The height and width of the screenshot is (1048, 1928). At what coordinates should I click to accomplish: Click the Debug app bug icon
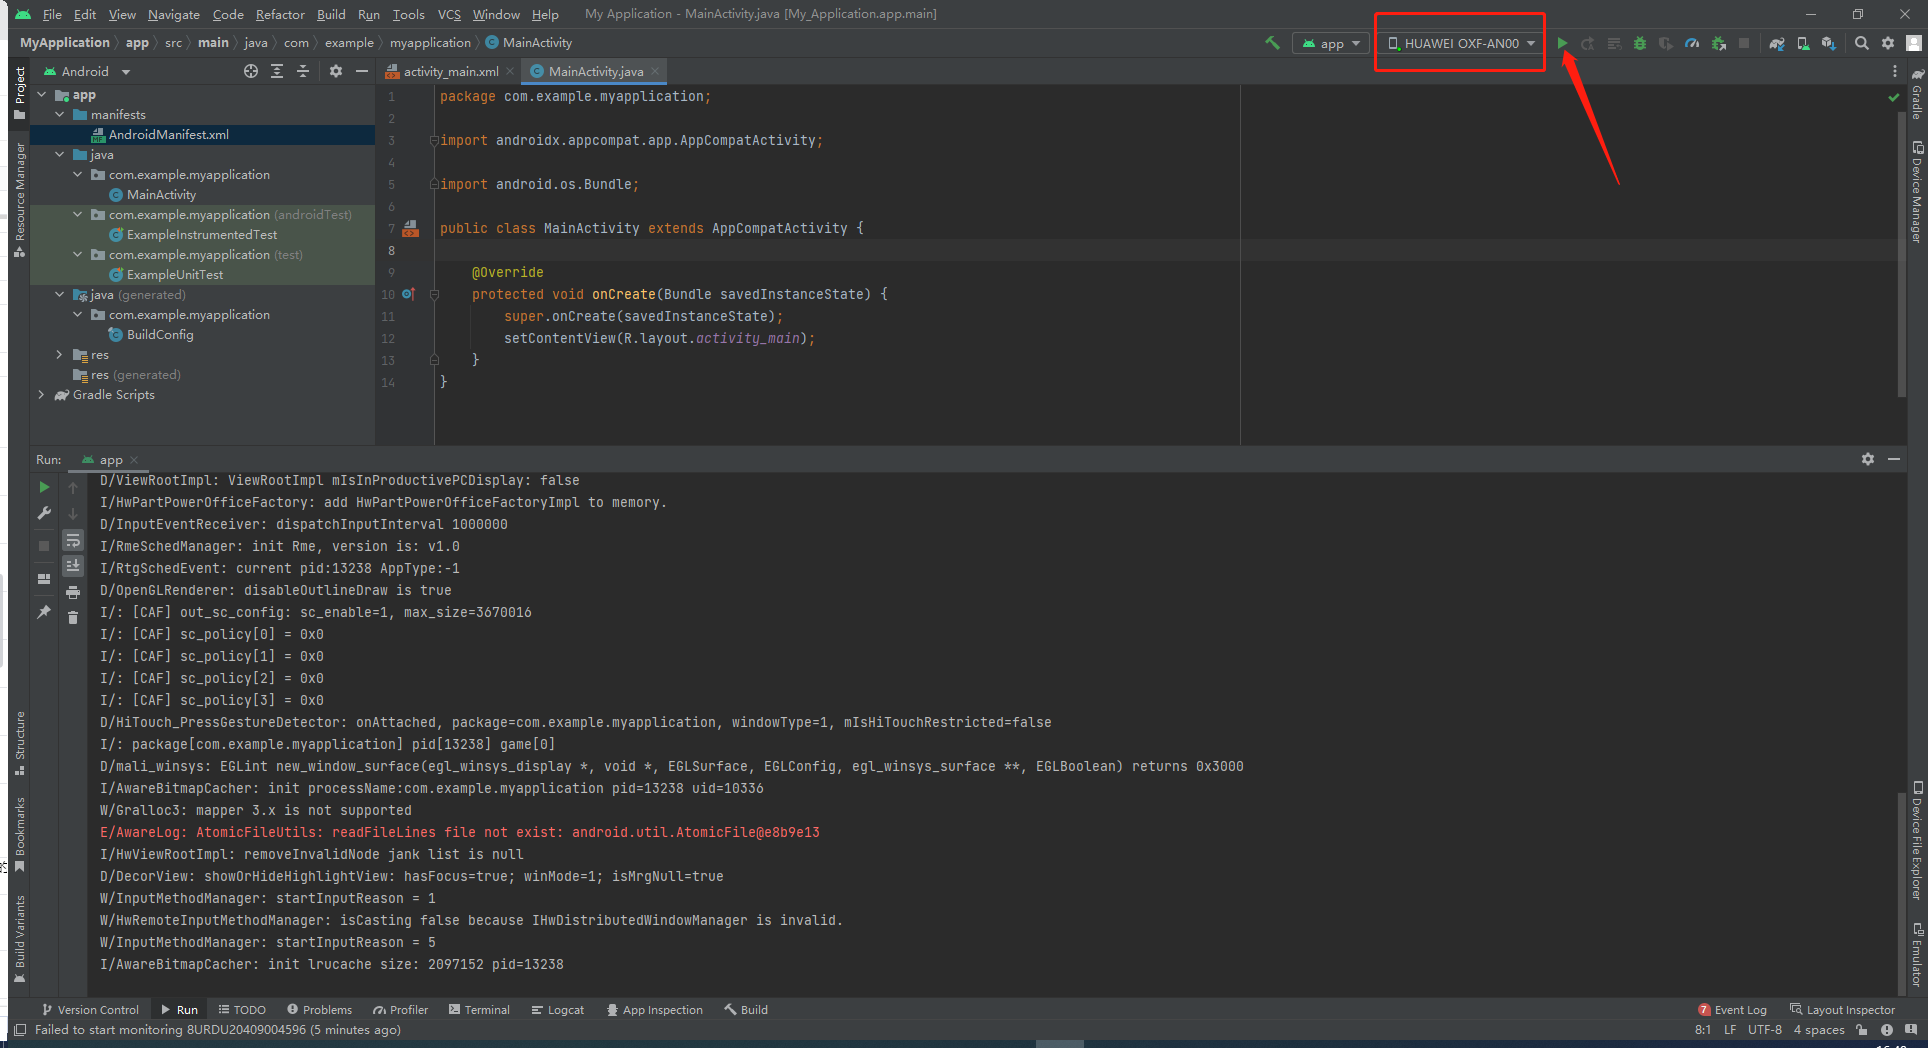pyautogui.click(x=1640, y=43)
